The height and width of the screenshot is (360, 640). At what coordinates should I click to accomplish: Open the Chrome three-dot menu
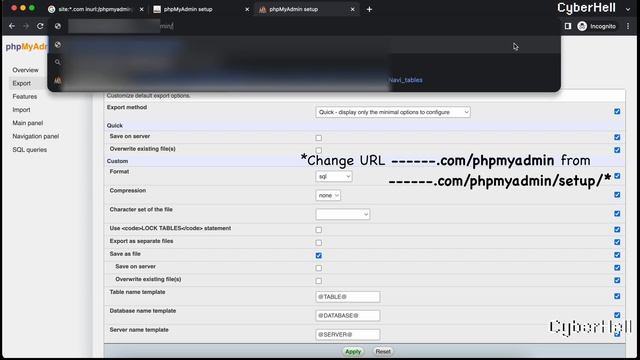pyautogui.click(x=628, y=26)
